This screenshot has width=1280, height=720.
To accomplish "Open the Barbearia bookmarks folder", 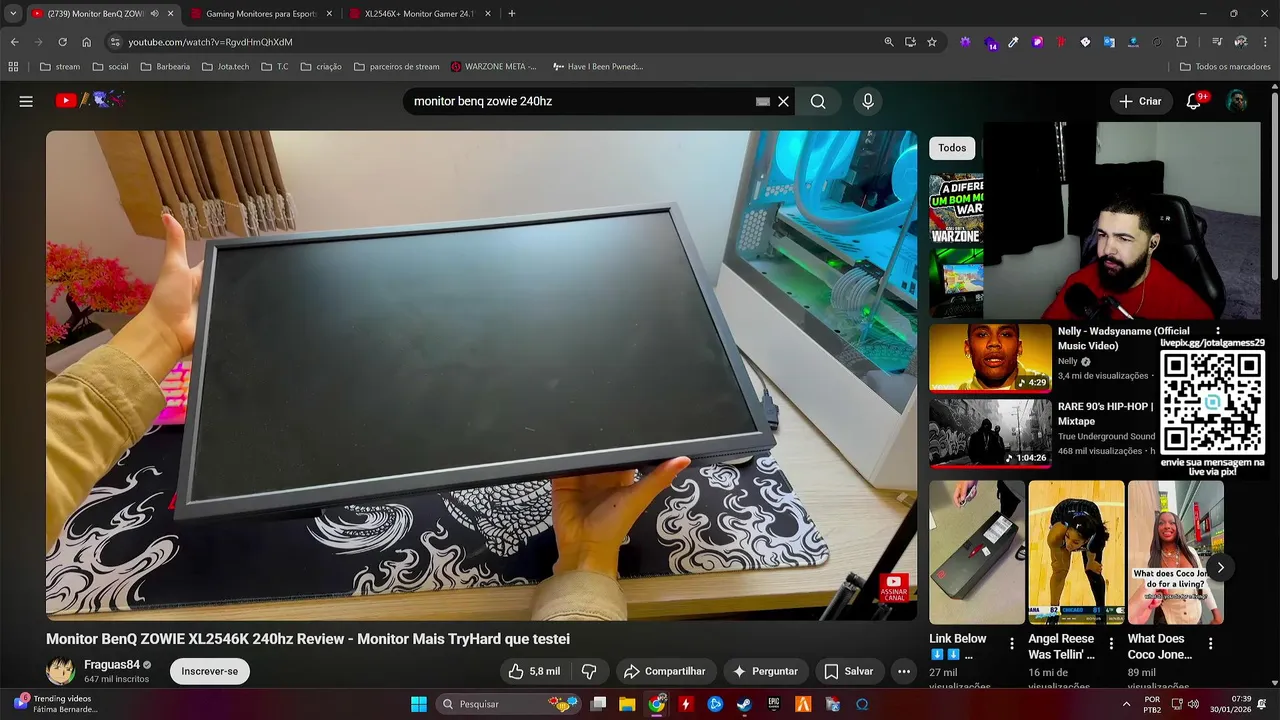I will pos(165,67).
